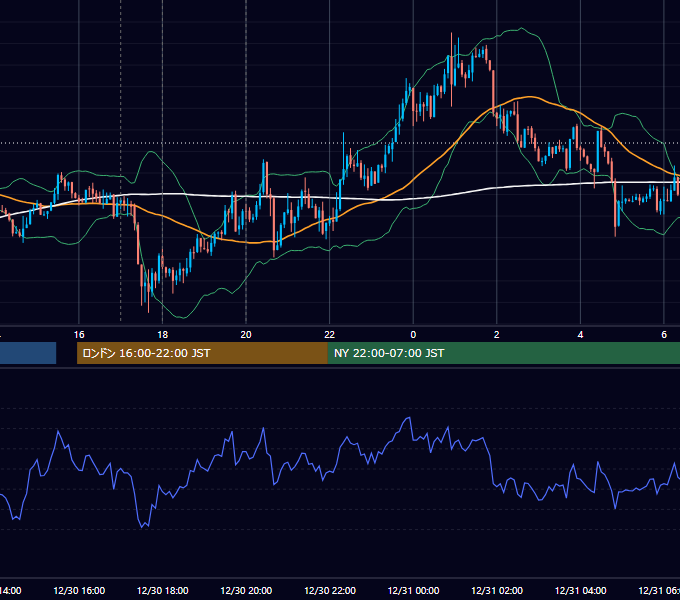
Task: Click the London 16:00-22:00 JST session bar
Action: click(202, 353)
